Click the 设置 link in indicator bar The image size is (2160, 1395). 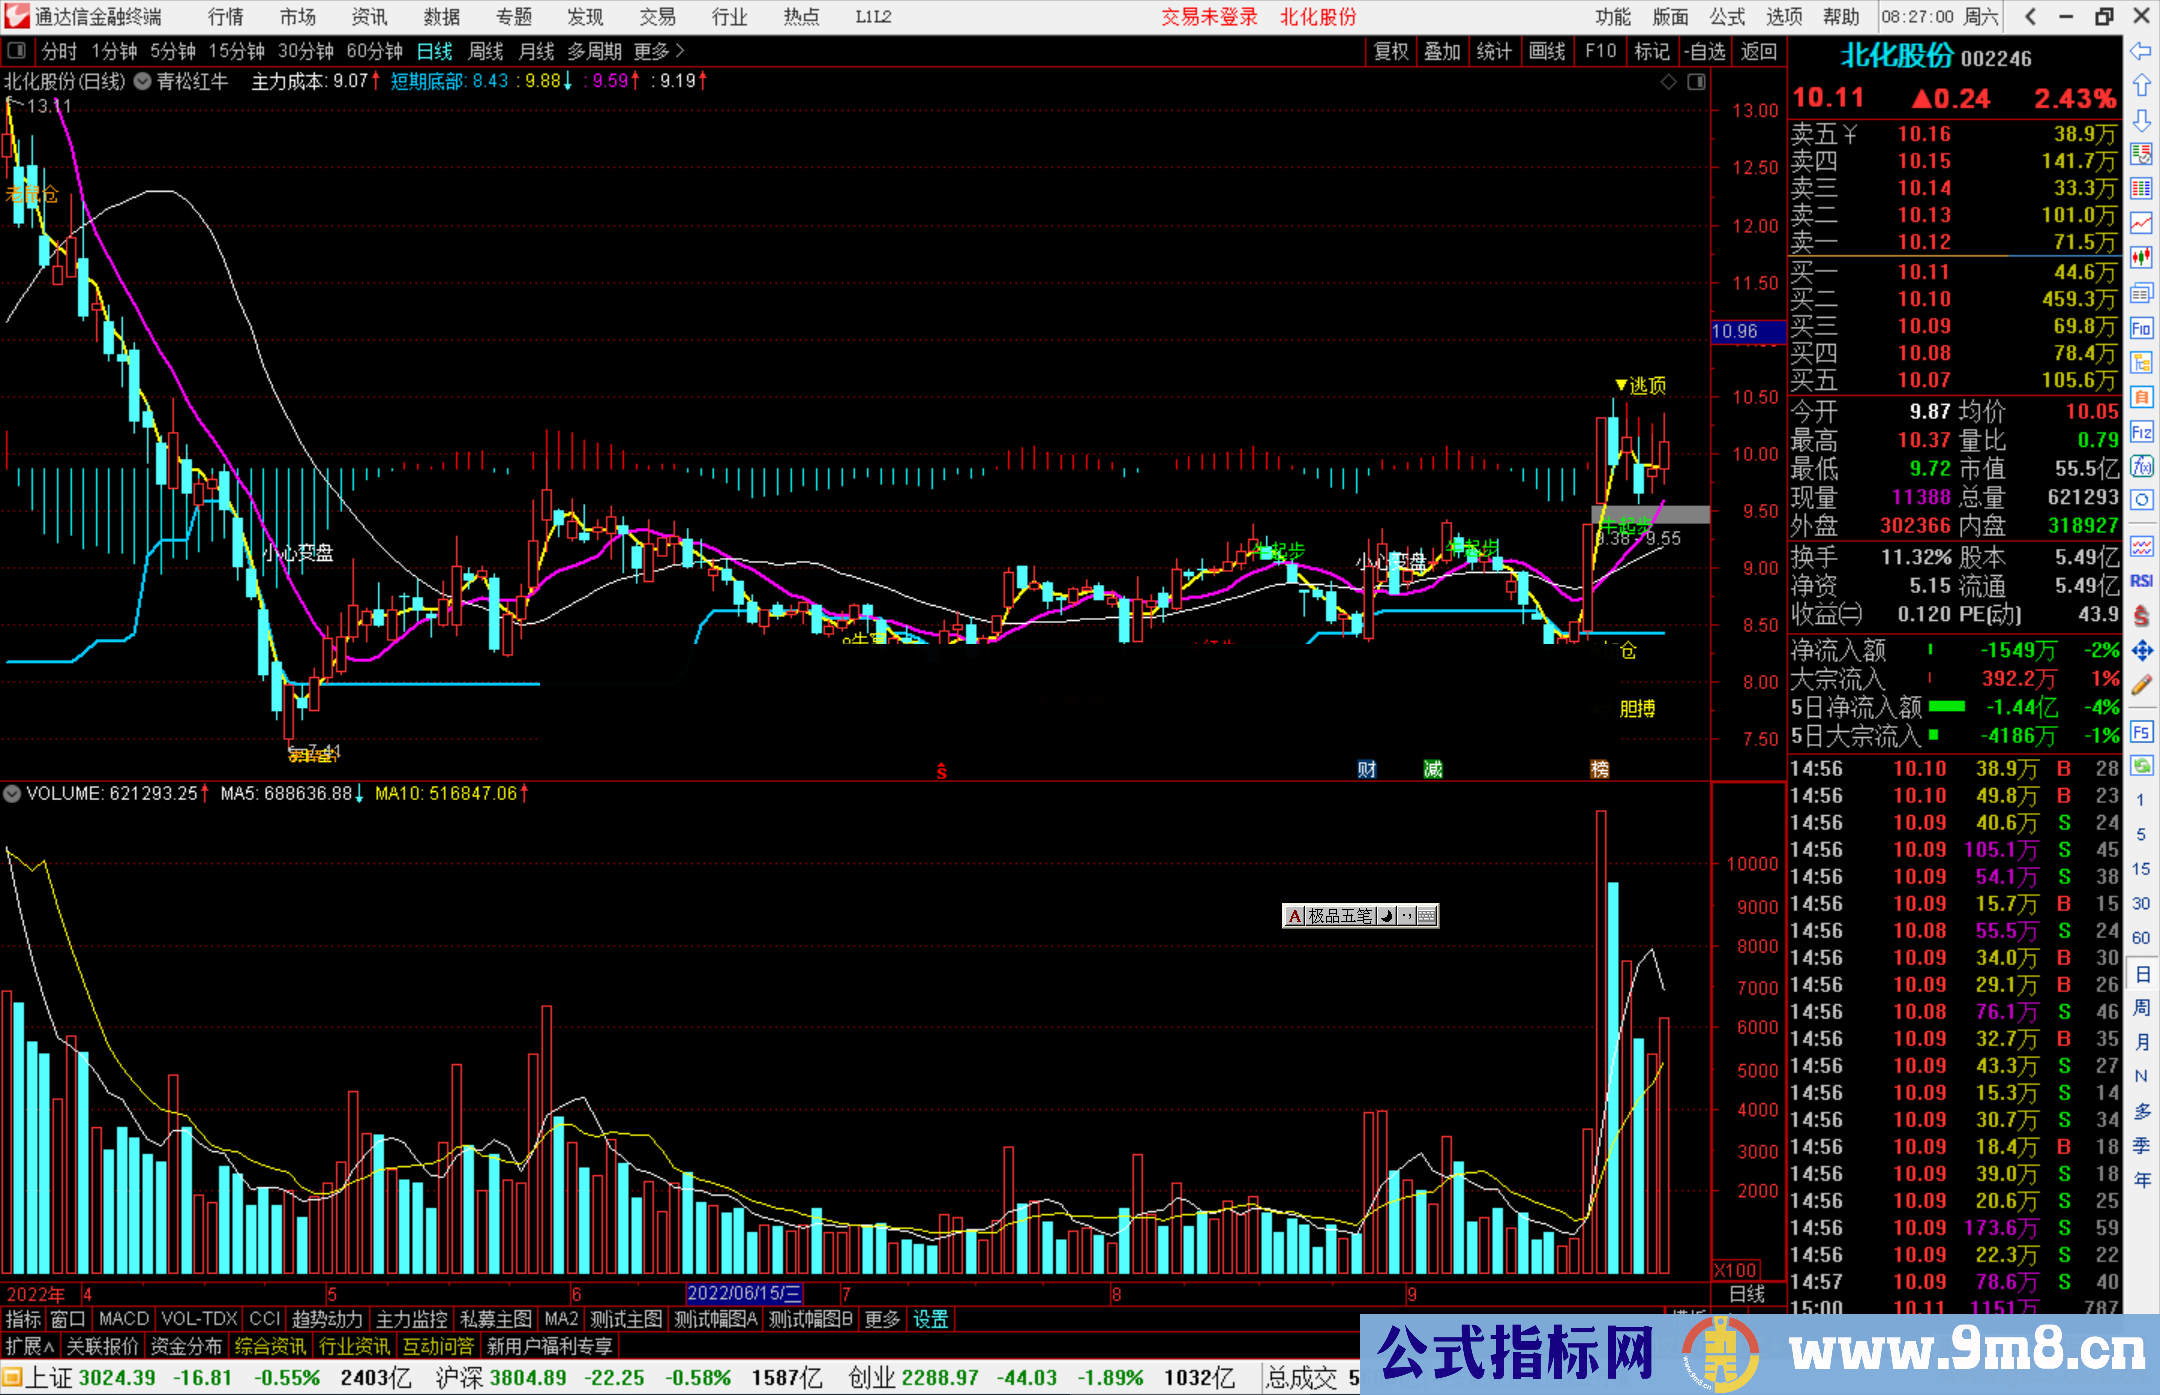[x=930, y=1320]
